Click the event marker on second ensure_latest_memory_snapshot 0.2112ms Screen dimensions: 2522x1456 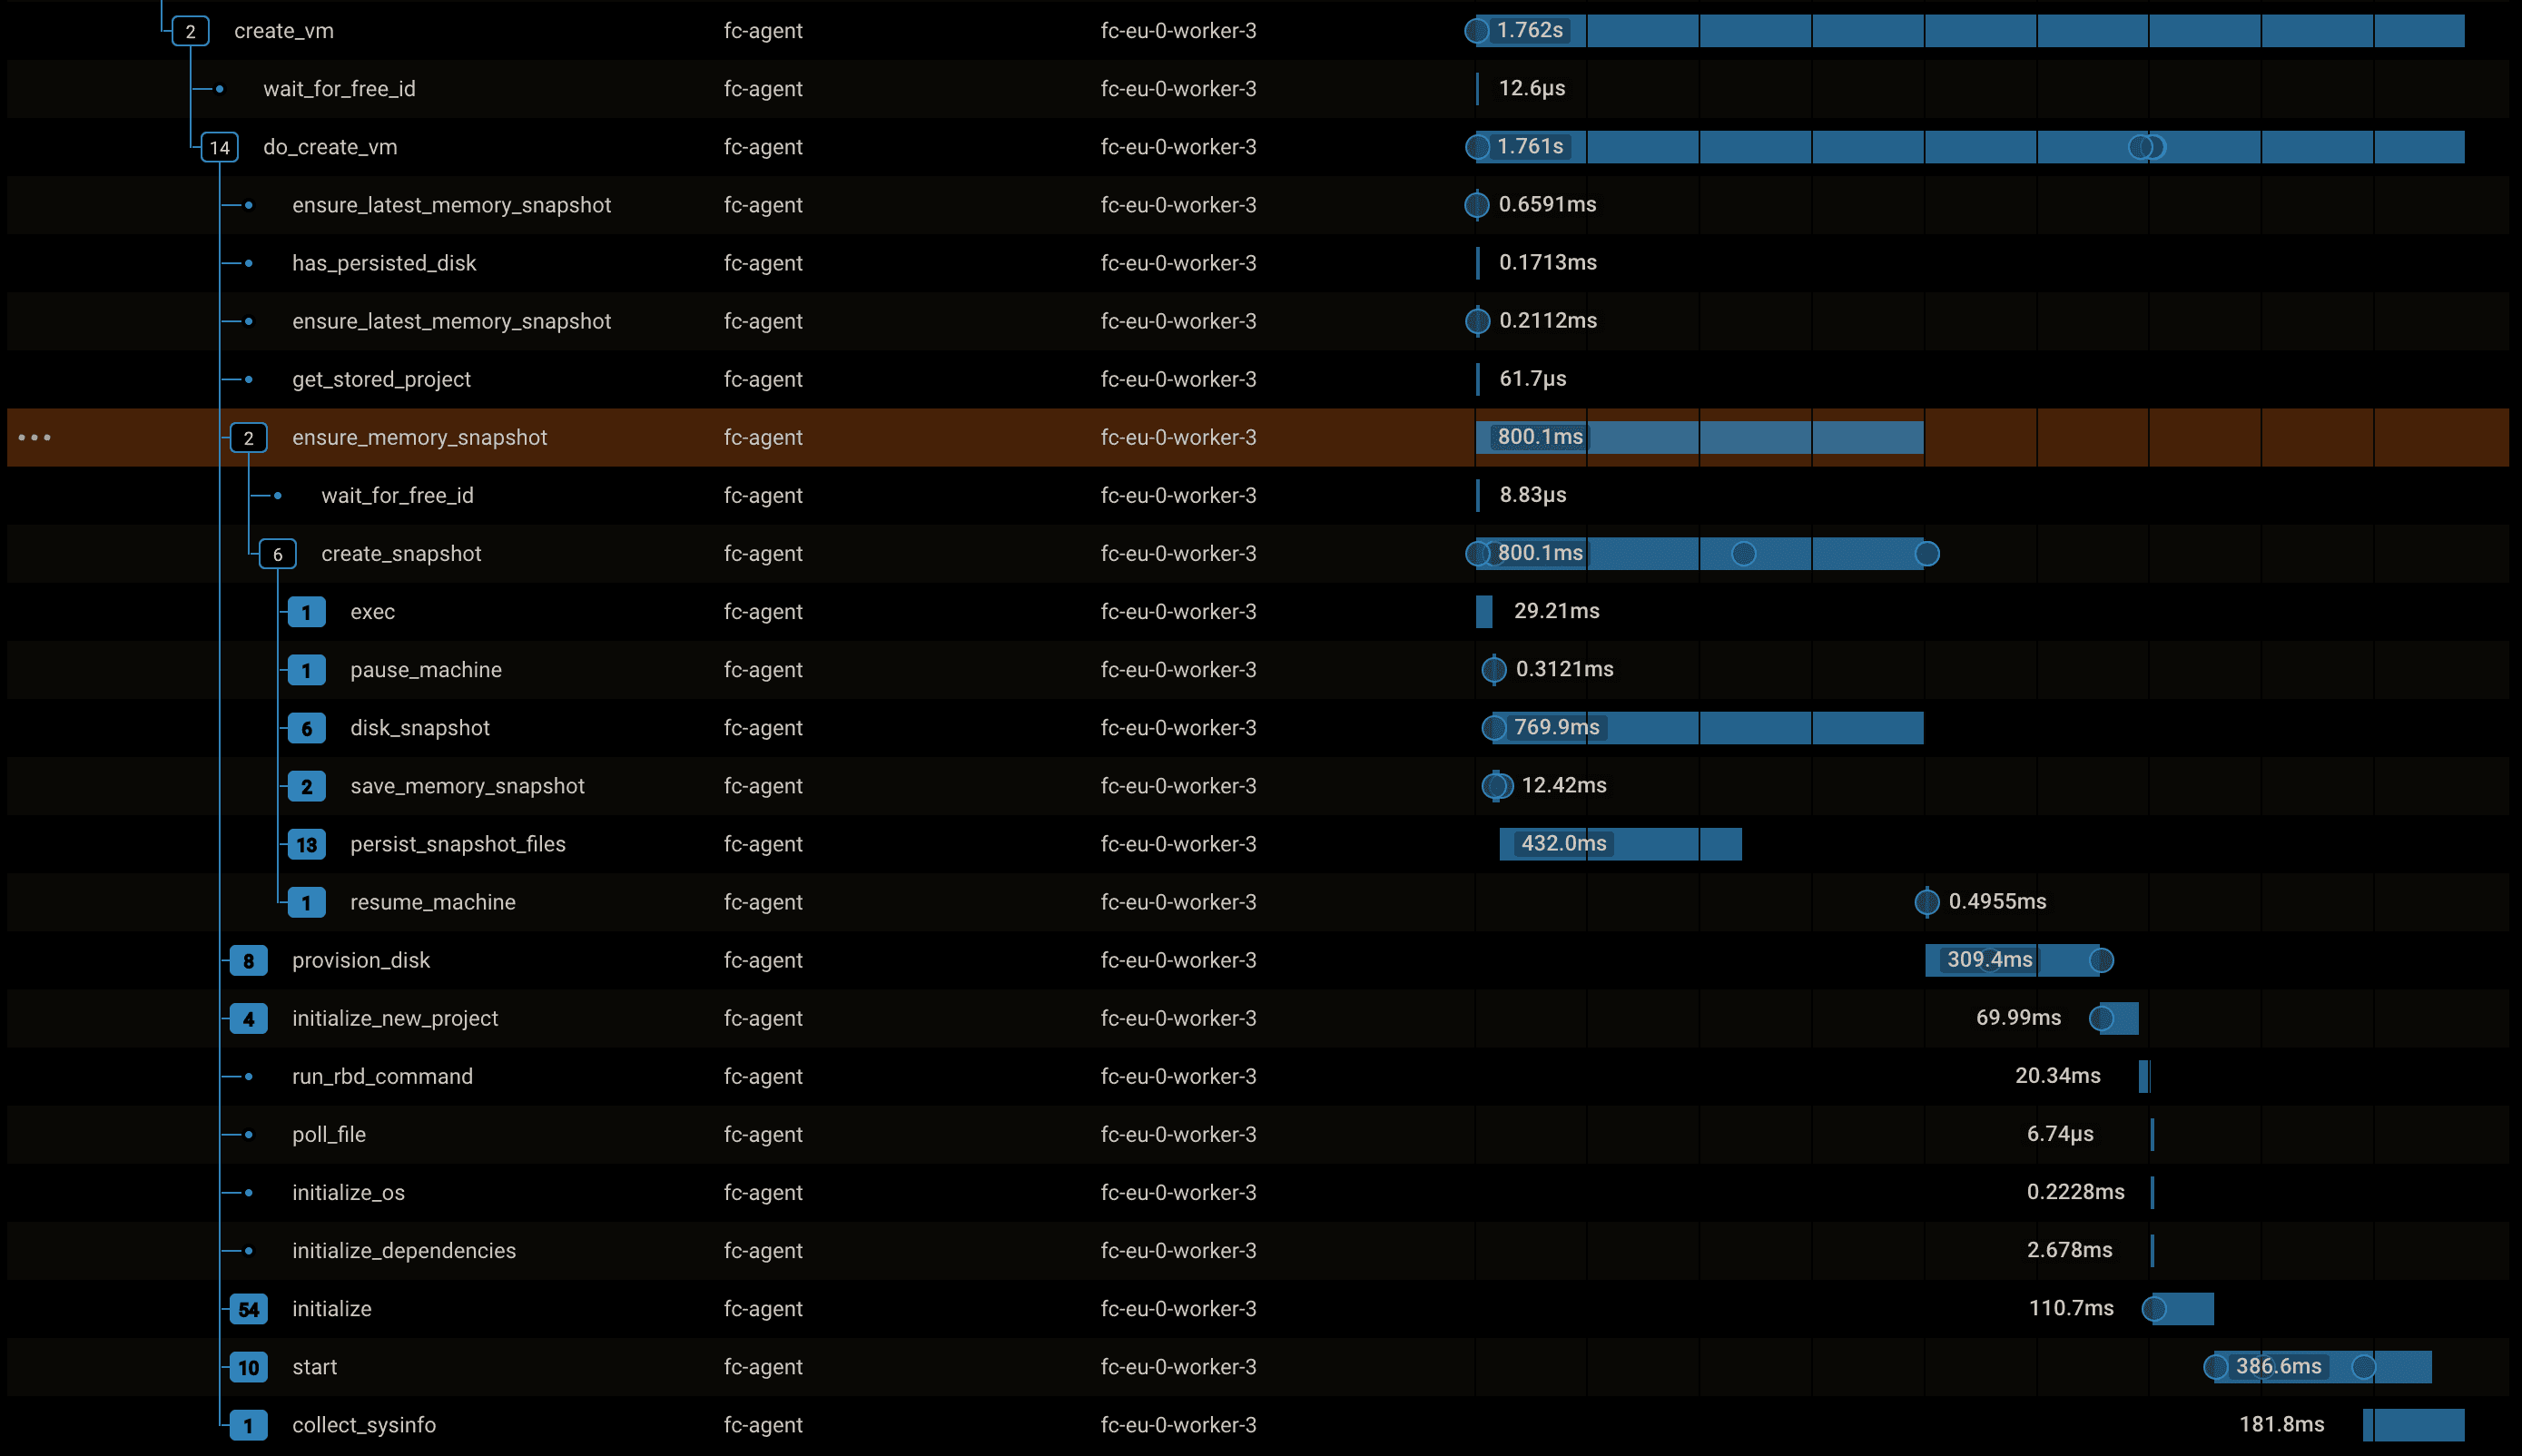(x=1477, y=321)
